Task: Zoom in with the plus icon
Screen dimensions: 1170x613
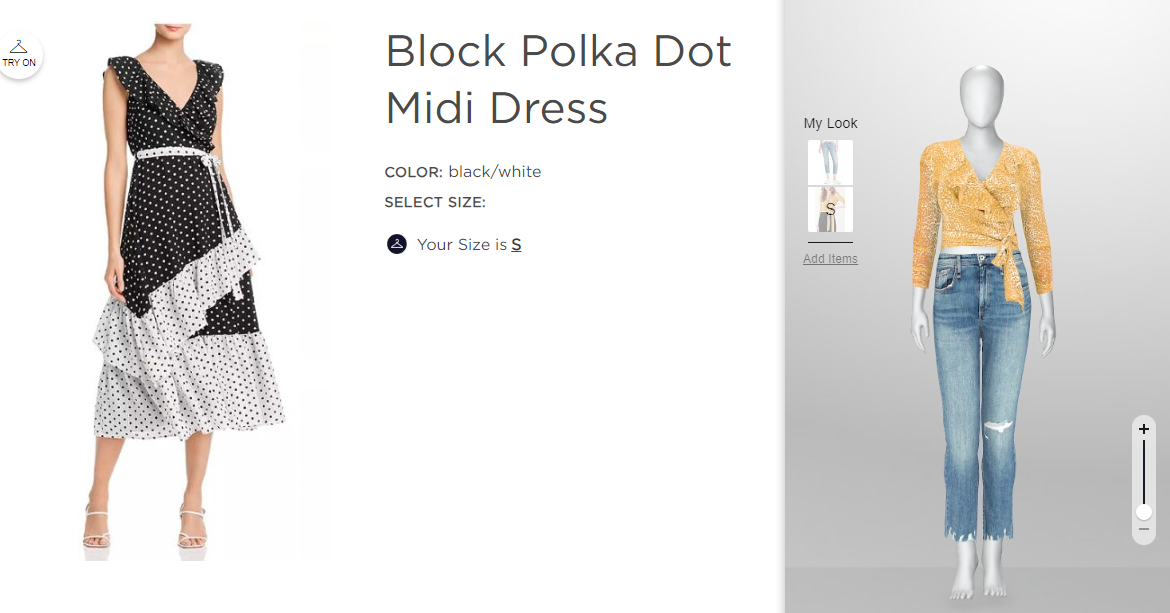Action: tap(1143, 429)
